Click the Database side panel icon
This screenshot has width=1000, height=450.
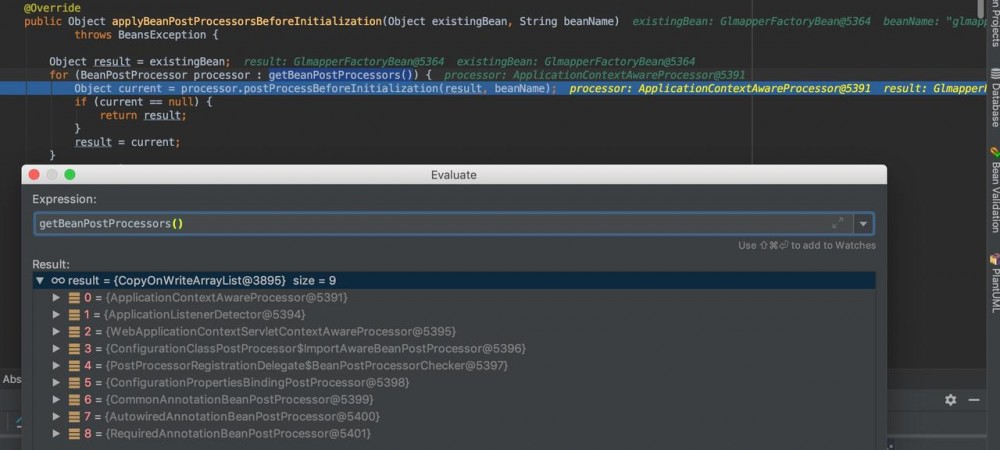tap(995, 73)
